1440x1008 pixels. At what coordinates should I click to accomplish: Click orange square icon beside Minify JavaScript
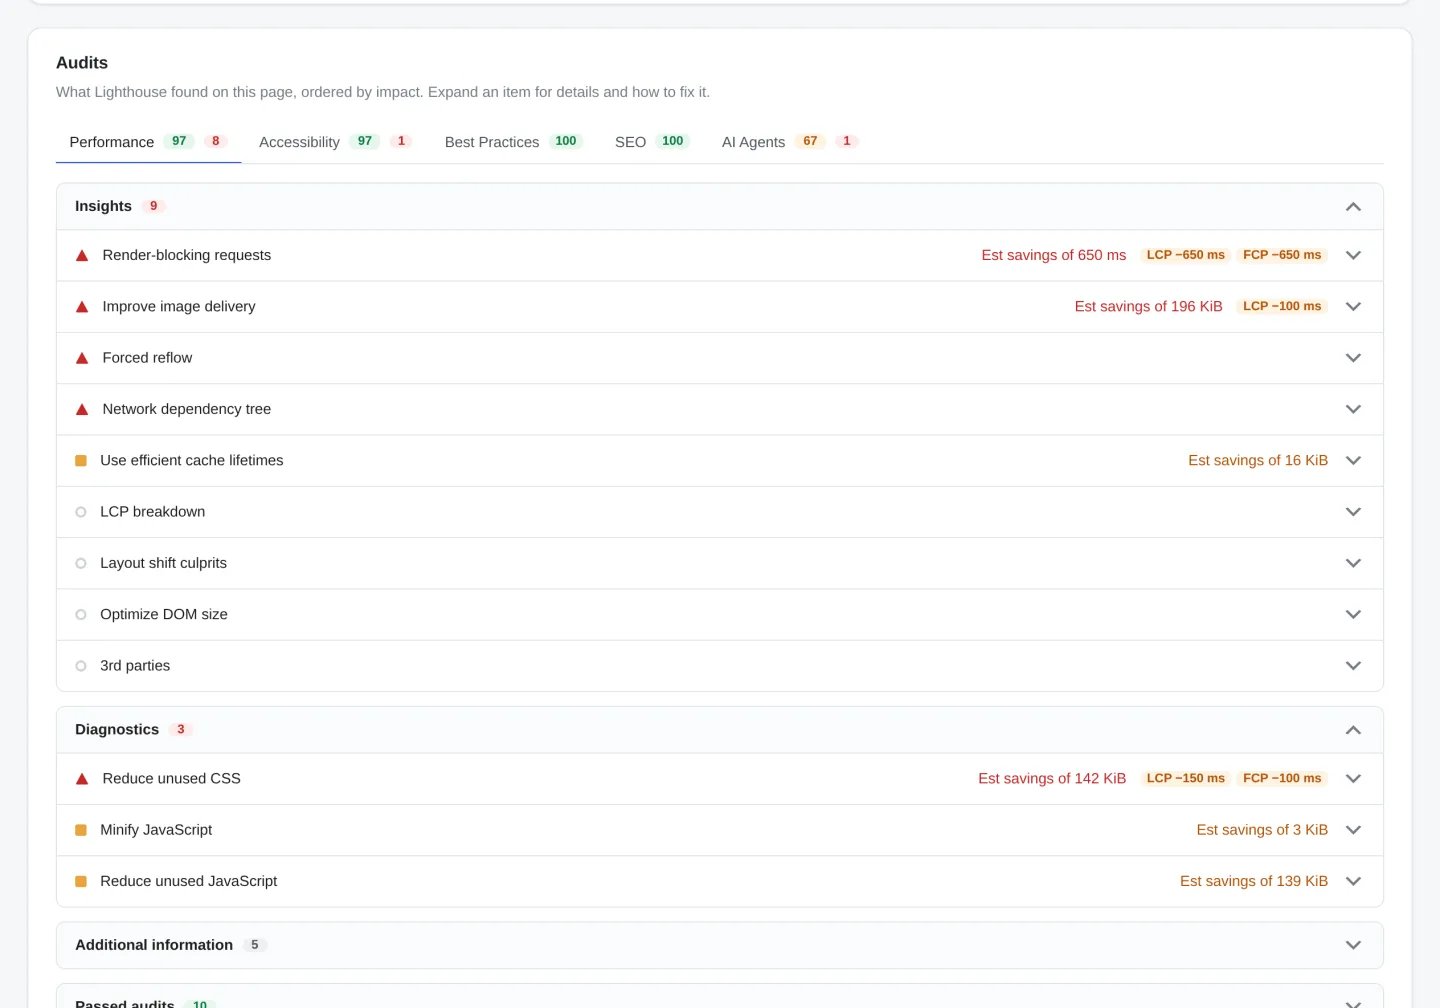click(x=81, y=830)
